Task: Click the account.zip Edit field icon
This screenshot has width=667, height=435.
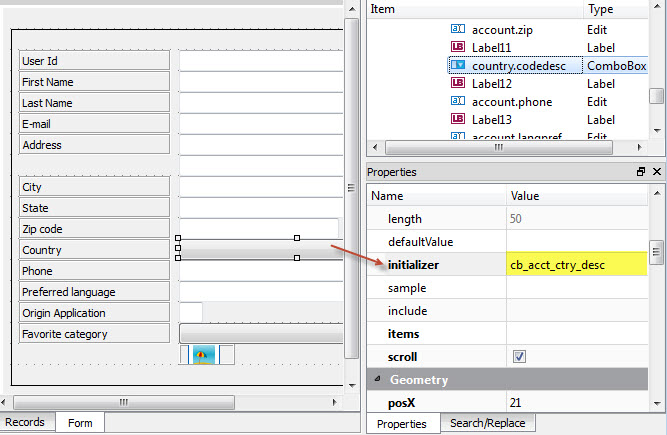Action: [x=458, y=30]
